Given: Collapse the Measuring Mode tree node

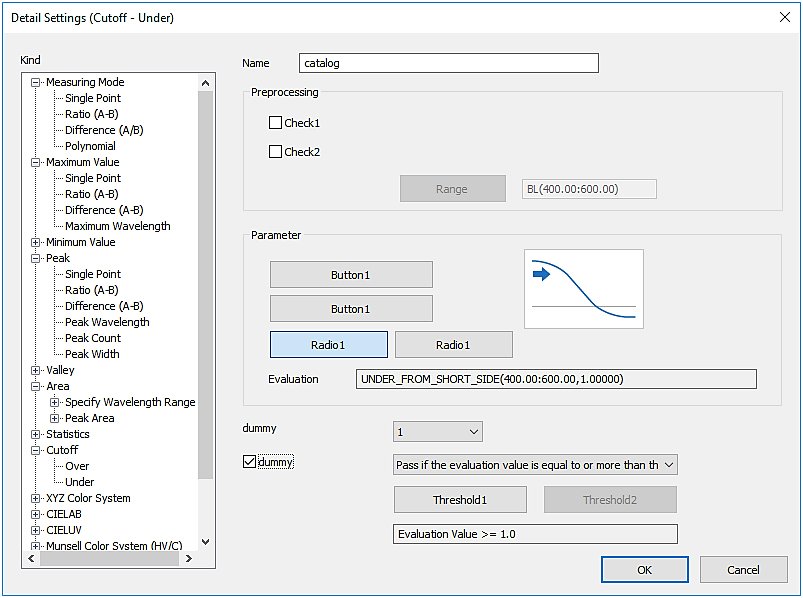Looking at the screenshot, I should coord(35,82).
